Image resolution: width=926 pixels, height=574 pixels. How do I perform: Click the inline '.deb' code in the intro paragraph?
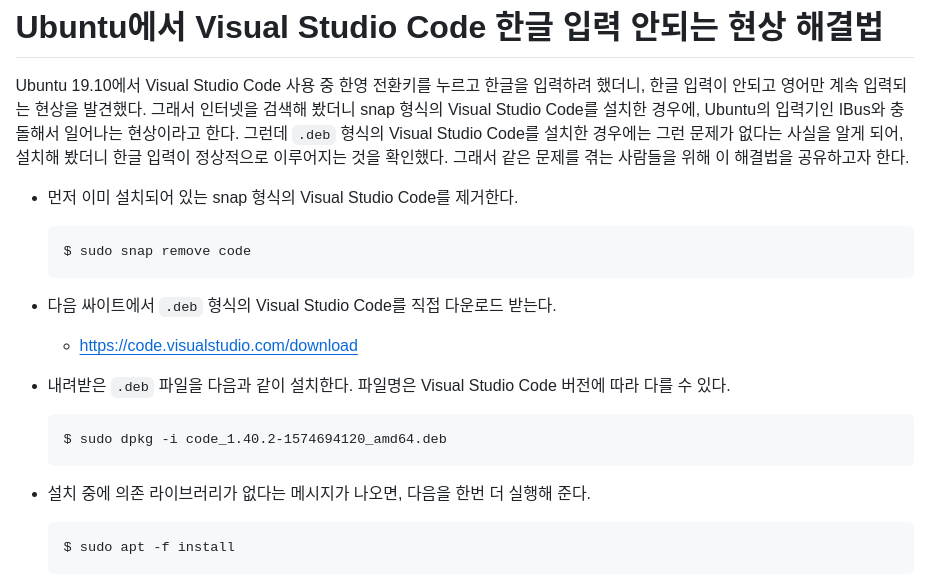pos(314,135)
